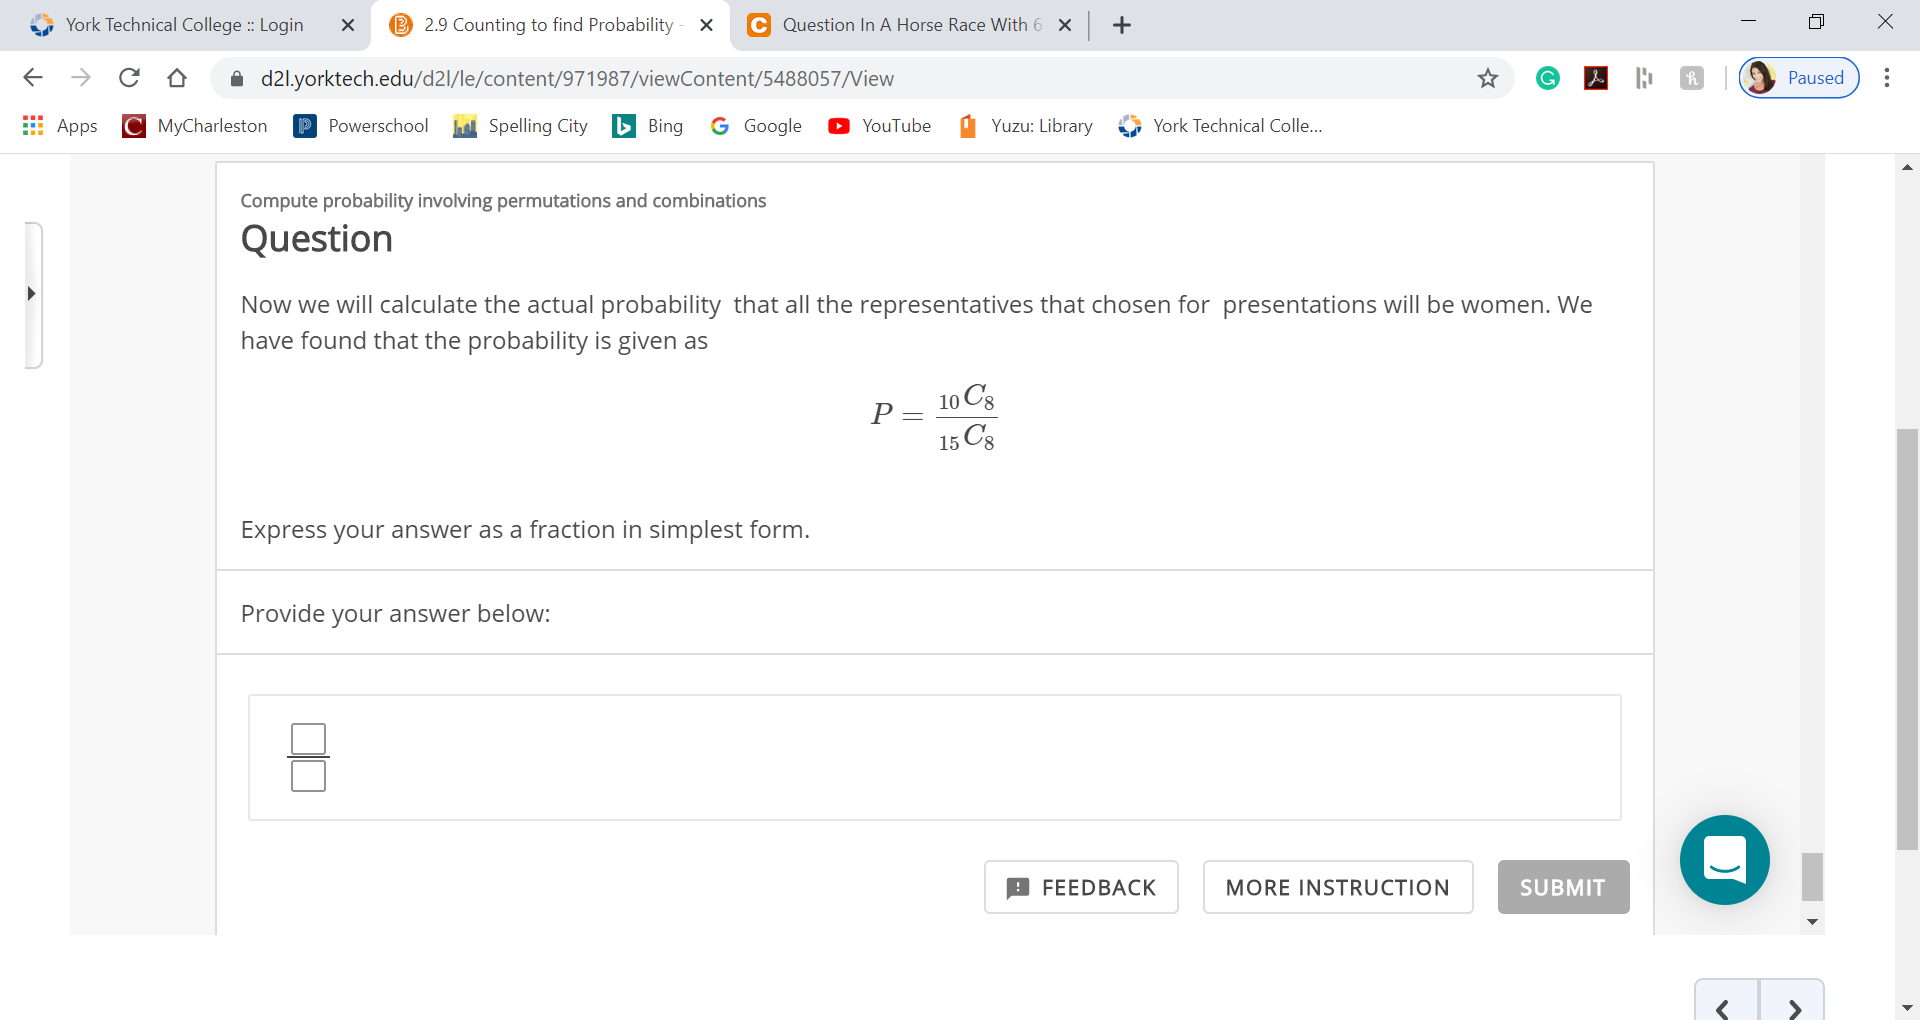The height and width of the screenshot is (1020, 1920).
Task: Open MORE INSTRUCTION for help
Action: pyautogui.click(x=1337, y=887)
